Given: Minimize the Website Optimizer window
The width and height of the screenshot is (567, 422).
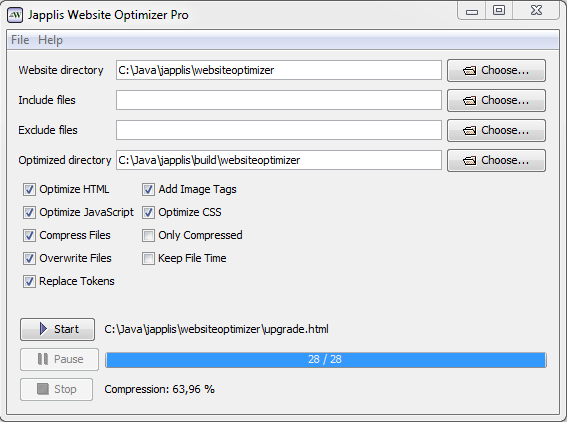Looking at the screenshot, I should (472, 11).
